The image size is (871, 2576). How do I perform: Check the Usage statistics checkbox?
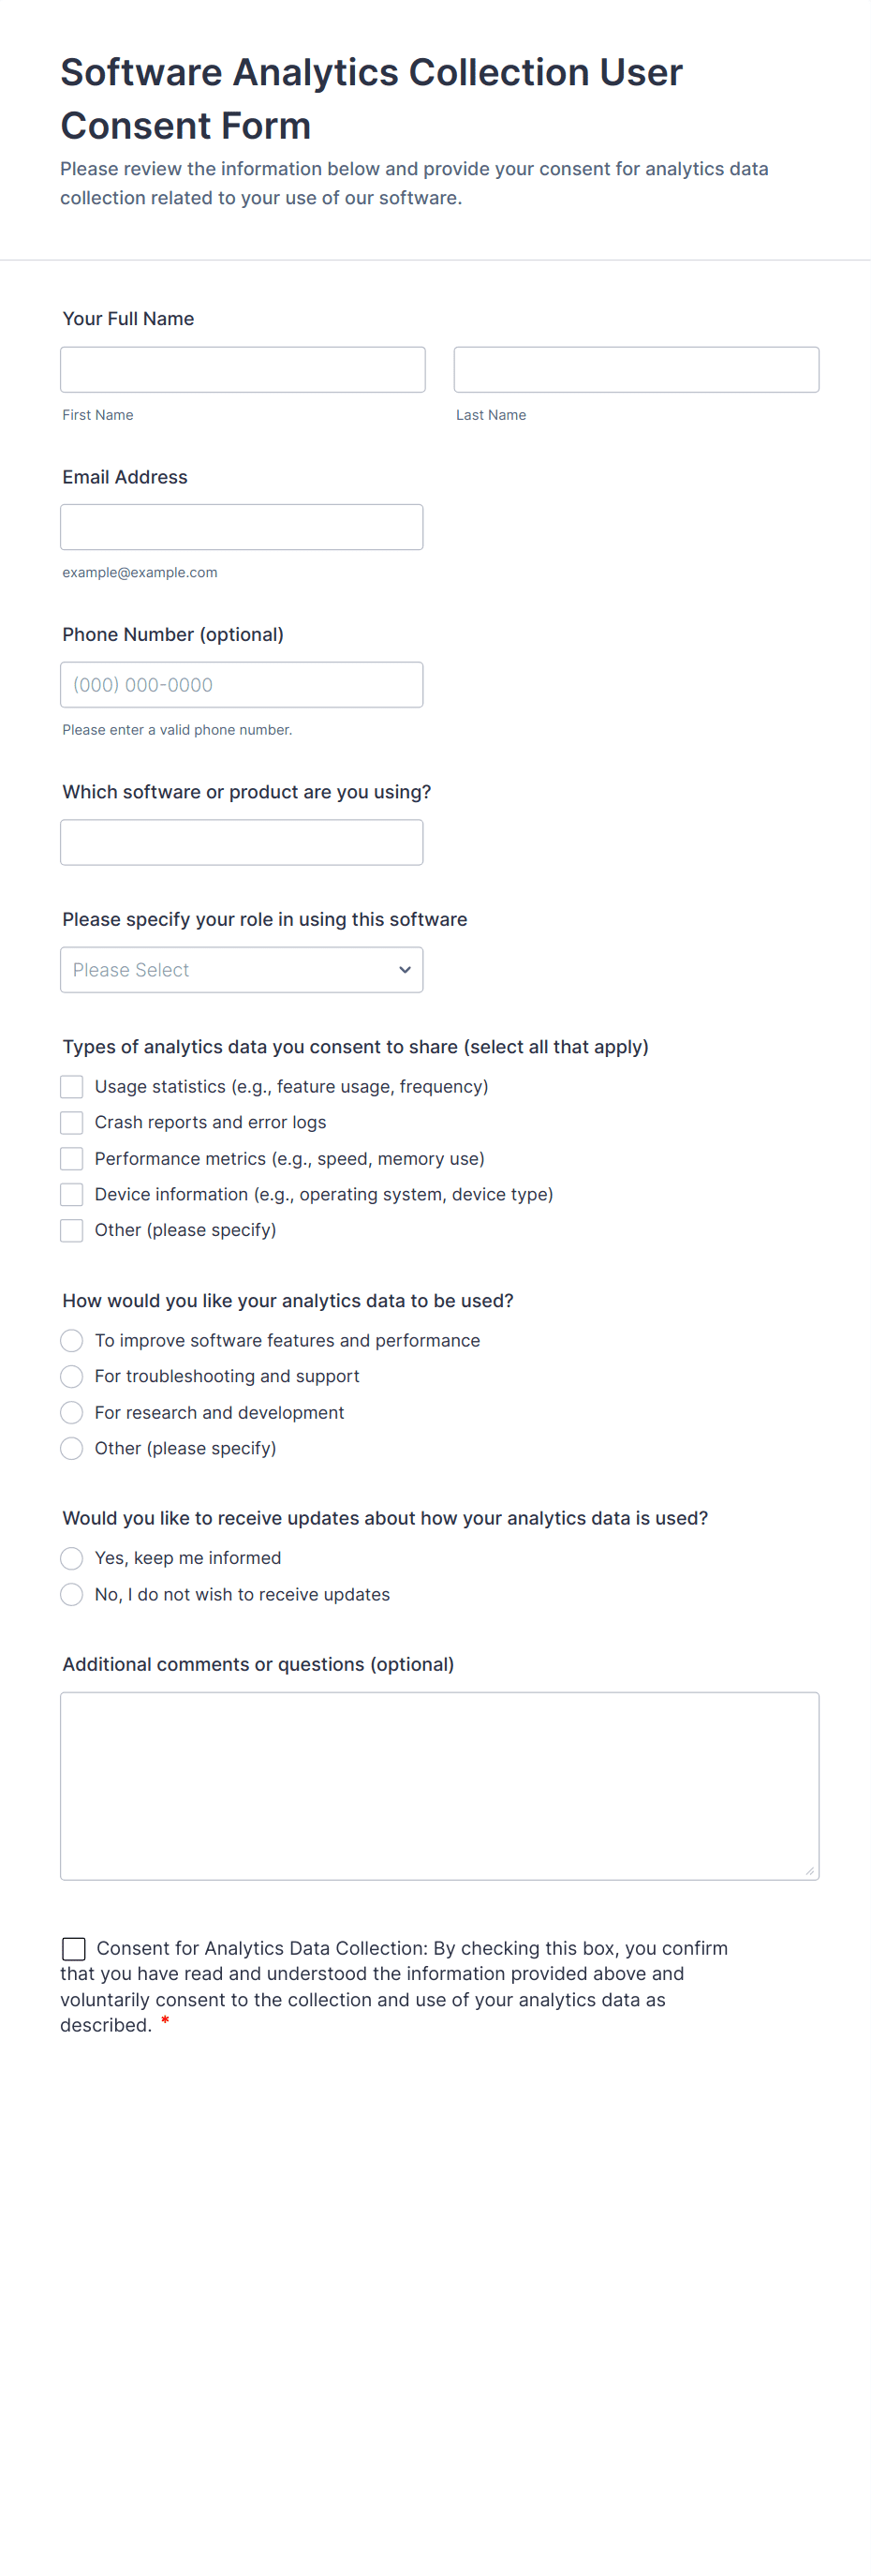tap(72, 1087)
